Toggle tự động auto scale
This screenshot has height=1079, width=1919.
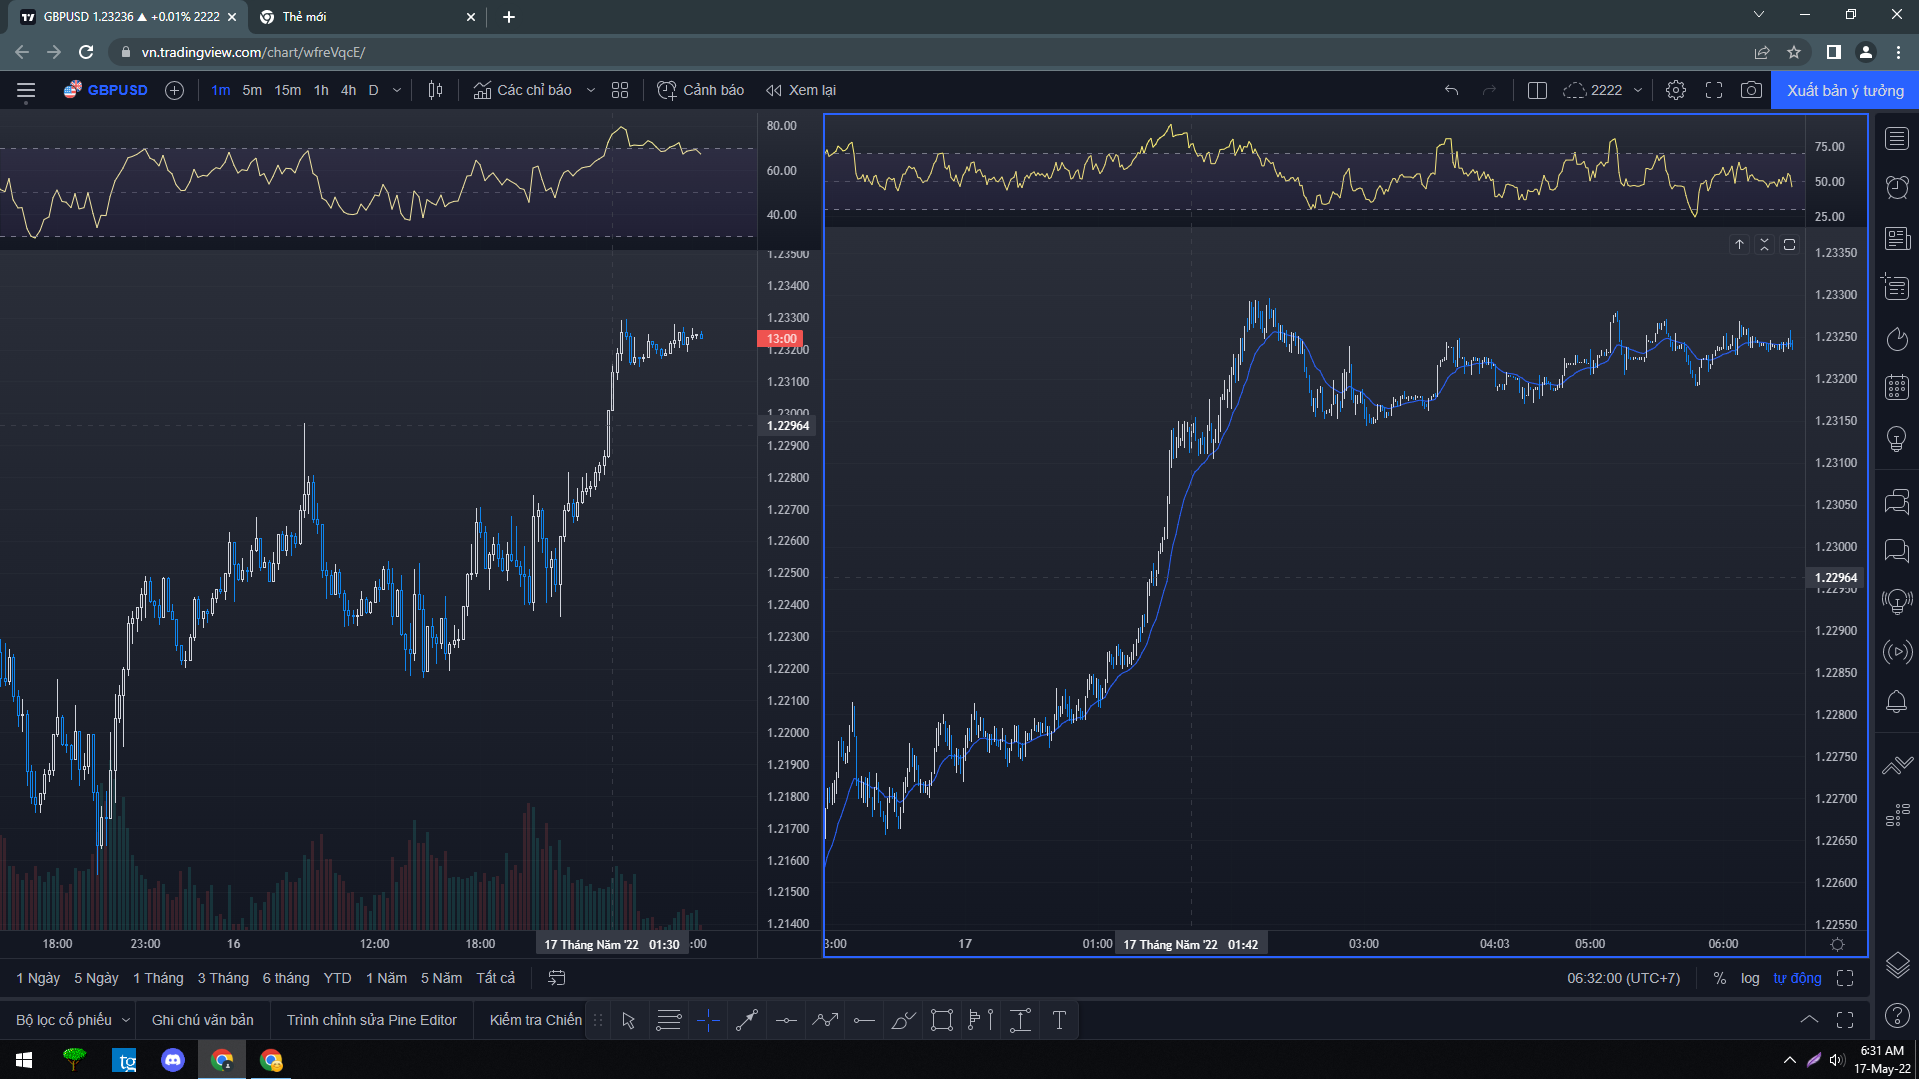1797,978
